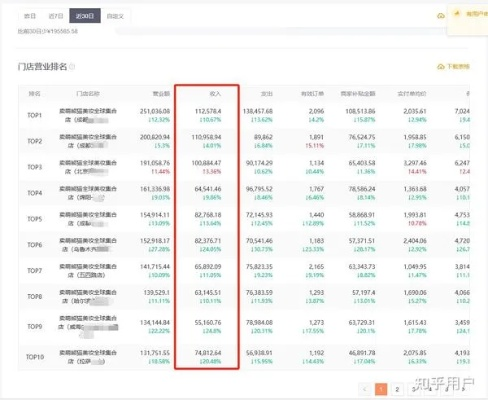Screen dimensions: 488x400
Task: Click turnover value 251,036.08 in the TOP1 row
Action: coord(155,111)
